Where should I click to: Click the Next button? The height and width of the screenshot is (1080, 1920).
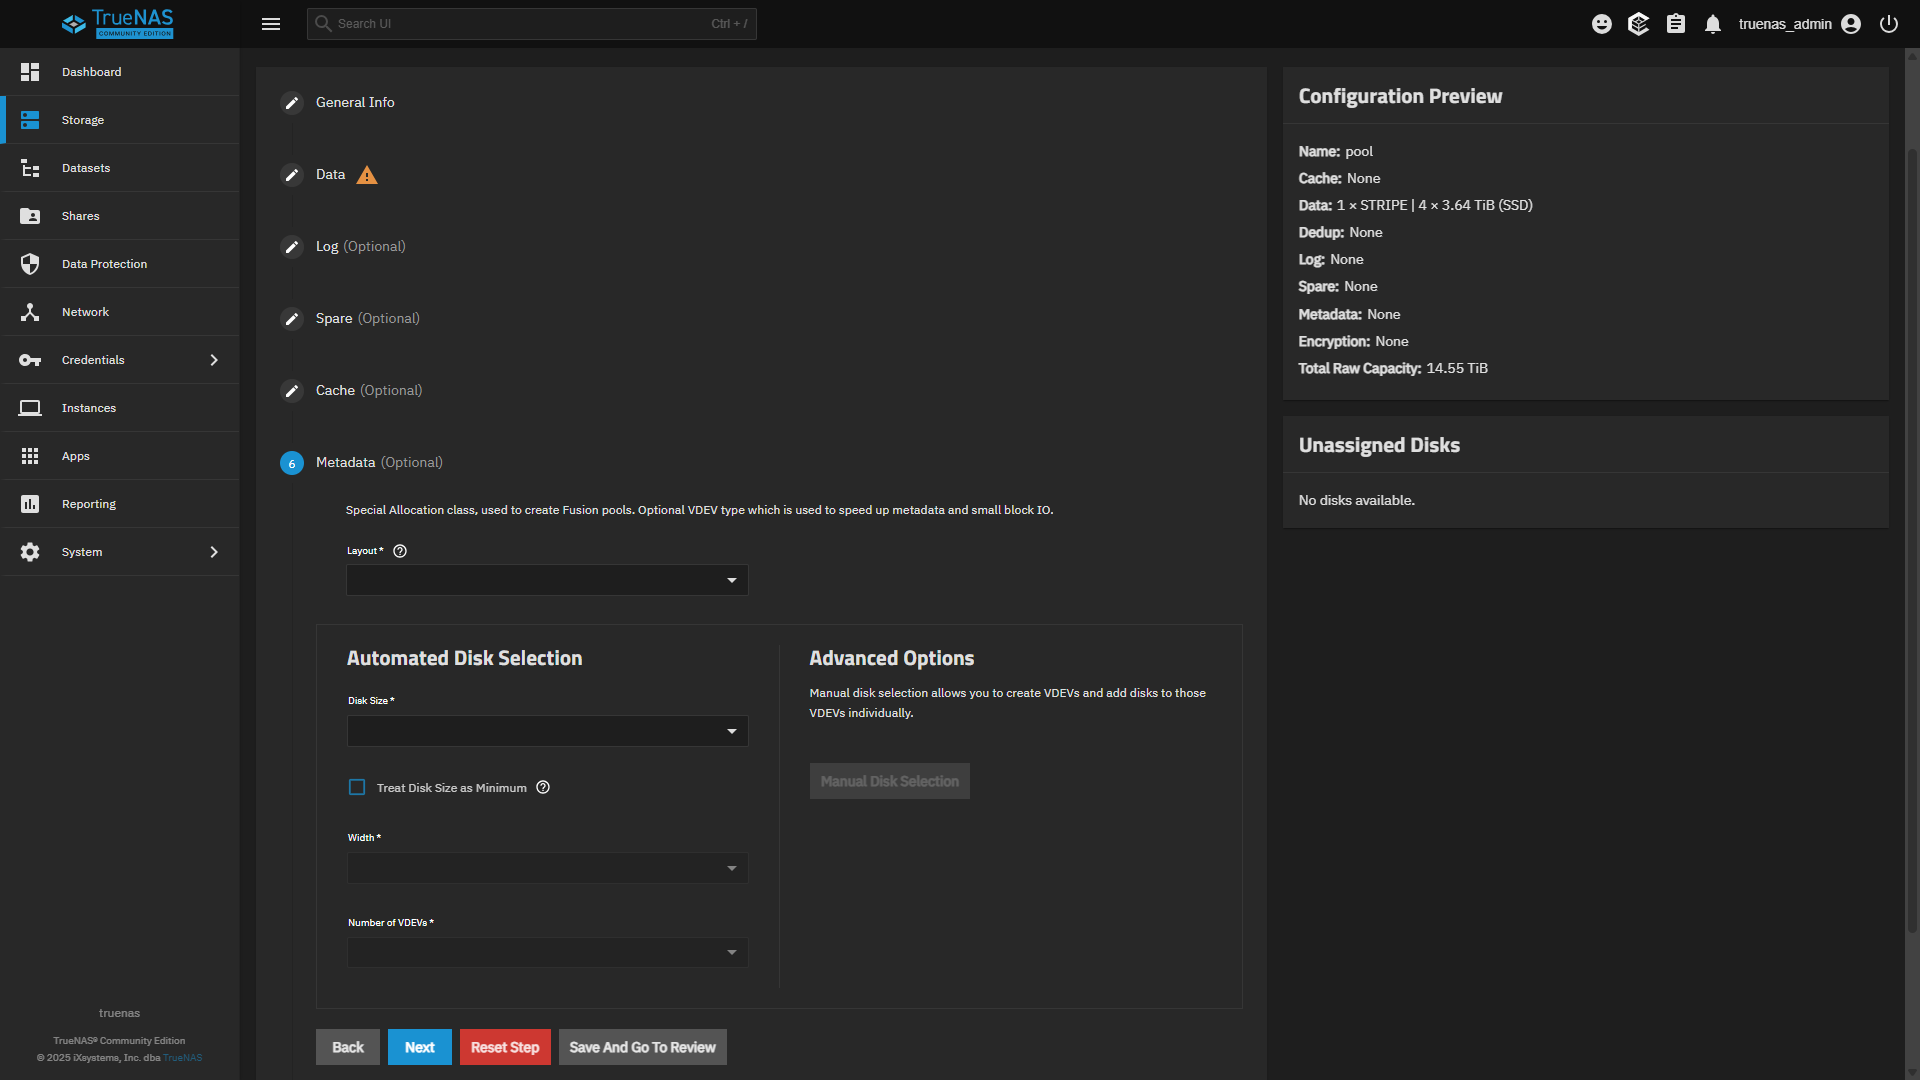coord(419,1047)
